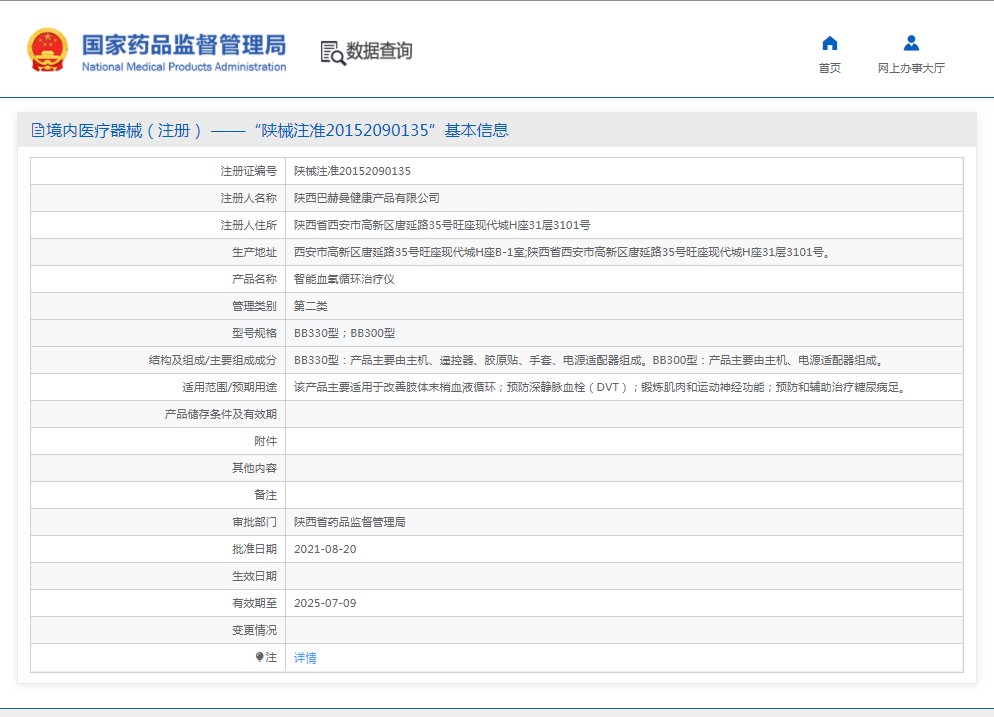Image resolution: width=994 pixels, height=717 pixels.
Task: Select the page title 境内医疗器械(注册) 基本信息
Action: (x=277, y=130)
